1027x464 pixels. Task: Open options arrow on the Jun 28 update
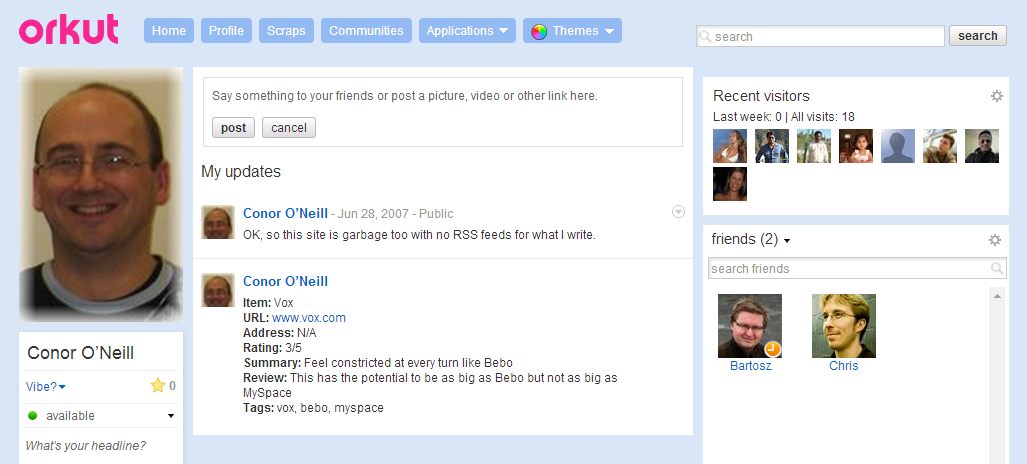[x=679, y=212]
